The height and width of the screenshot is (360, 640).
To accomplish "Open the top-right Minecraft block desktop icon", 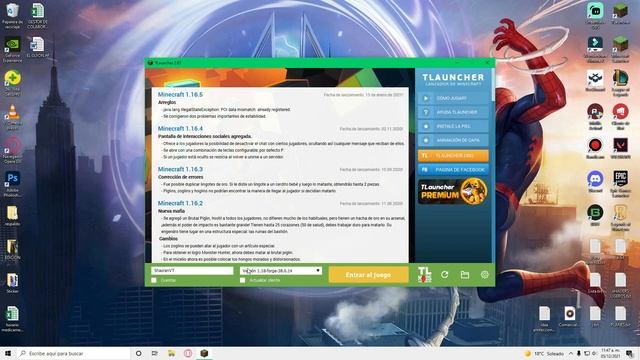I will pos(620,13).
